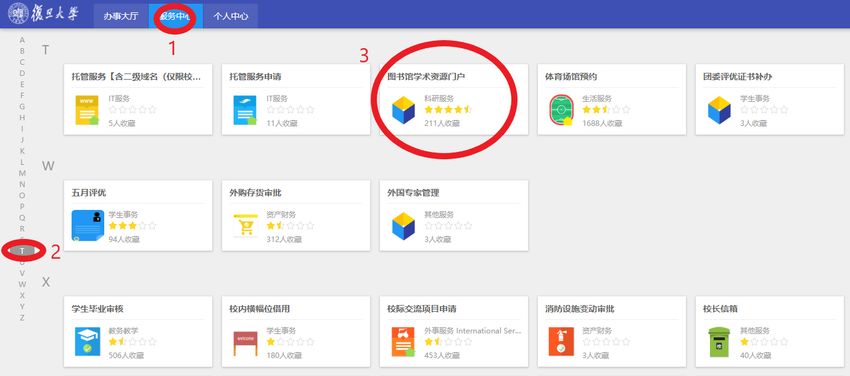Viewport: 850px width, 376px height.
Task: Open the 体育场馆预约 stadium icon
Action: (x=561, y=110)
